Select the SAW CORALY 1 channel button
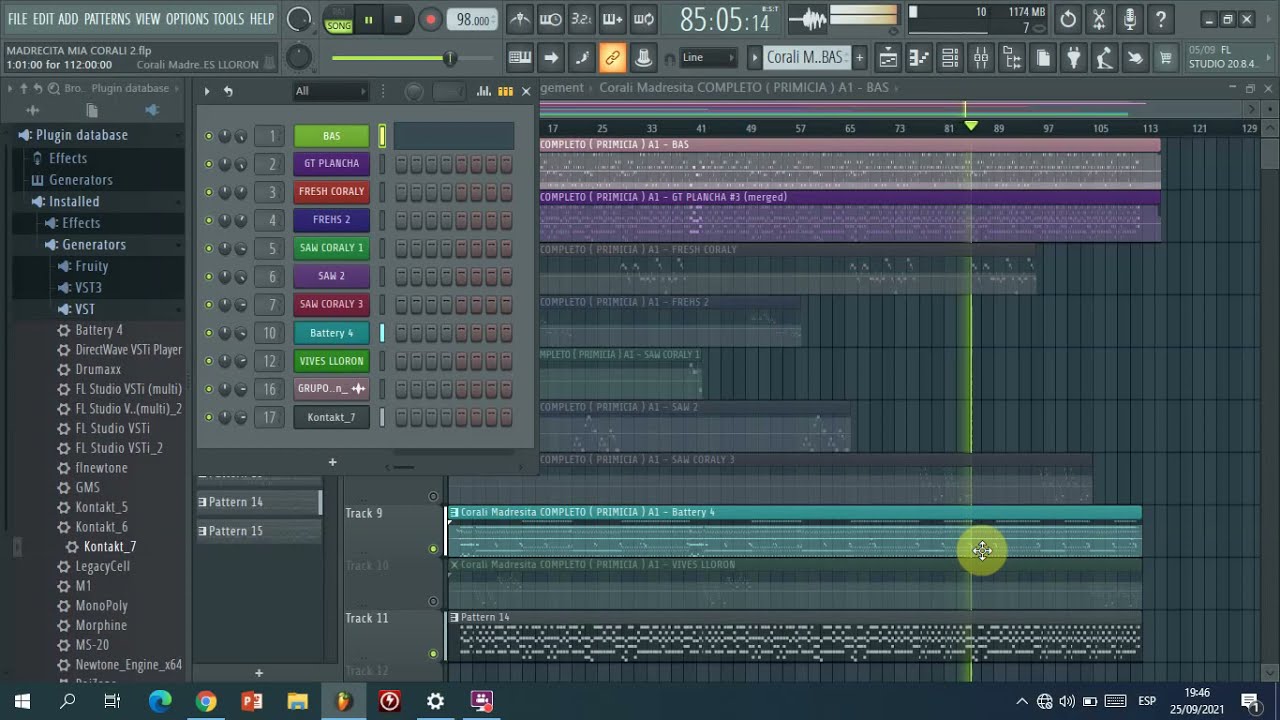 [331, 248]
